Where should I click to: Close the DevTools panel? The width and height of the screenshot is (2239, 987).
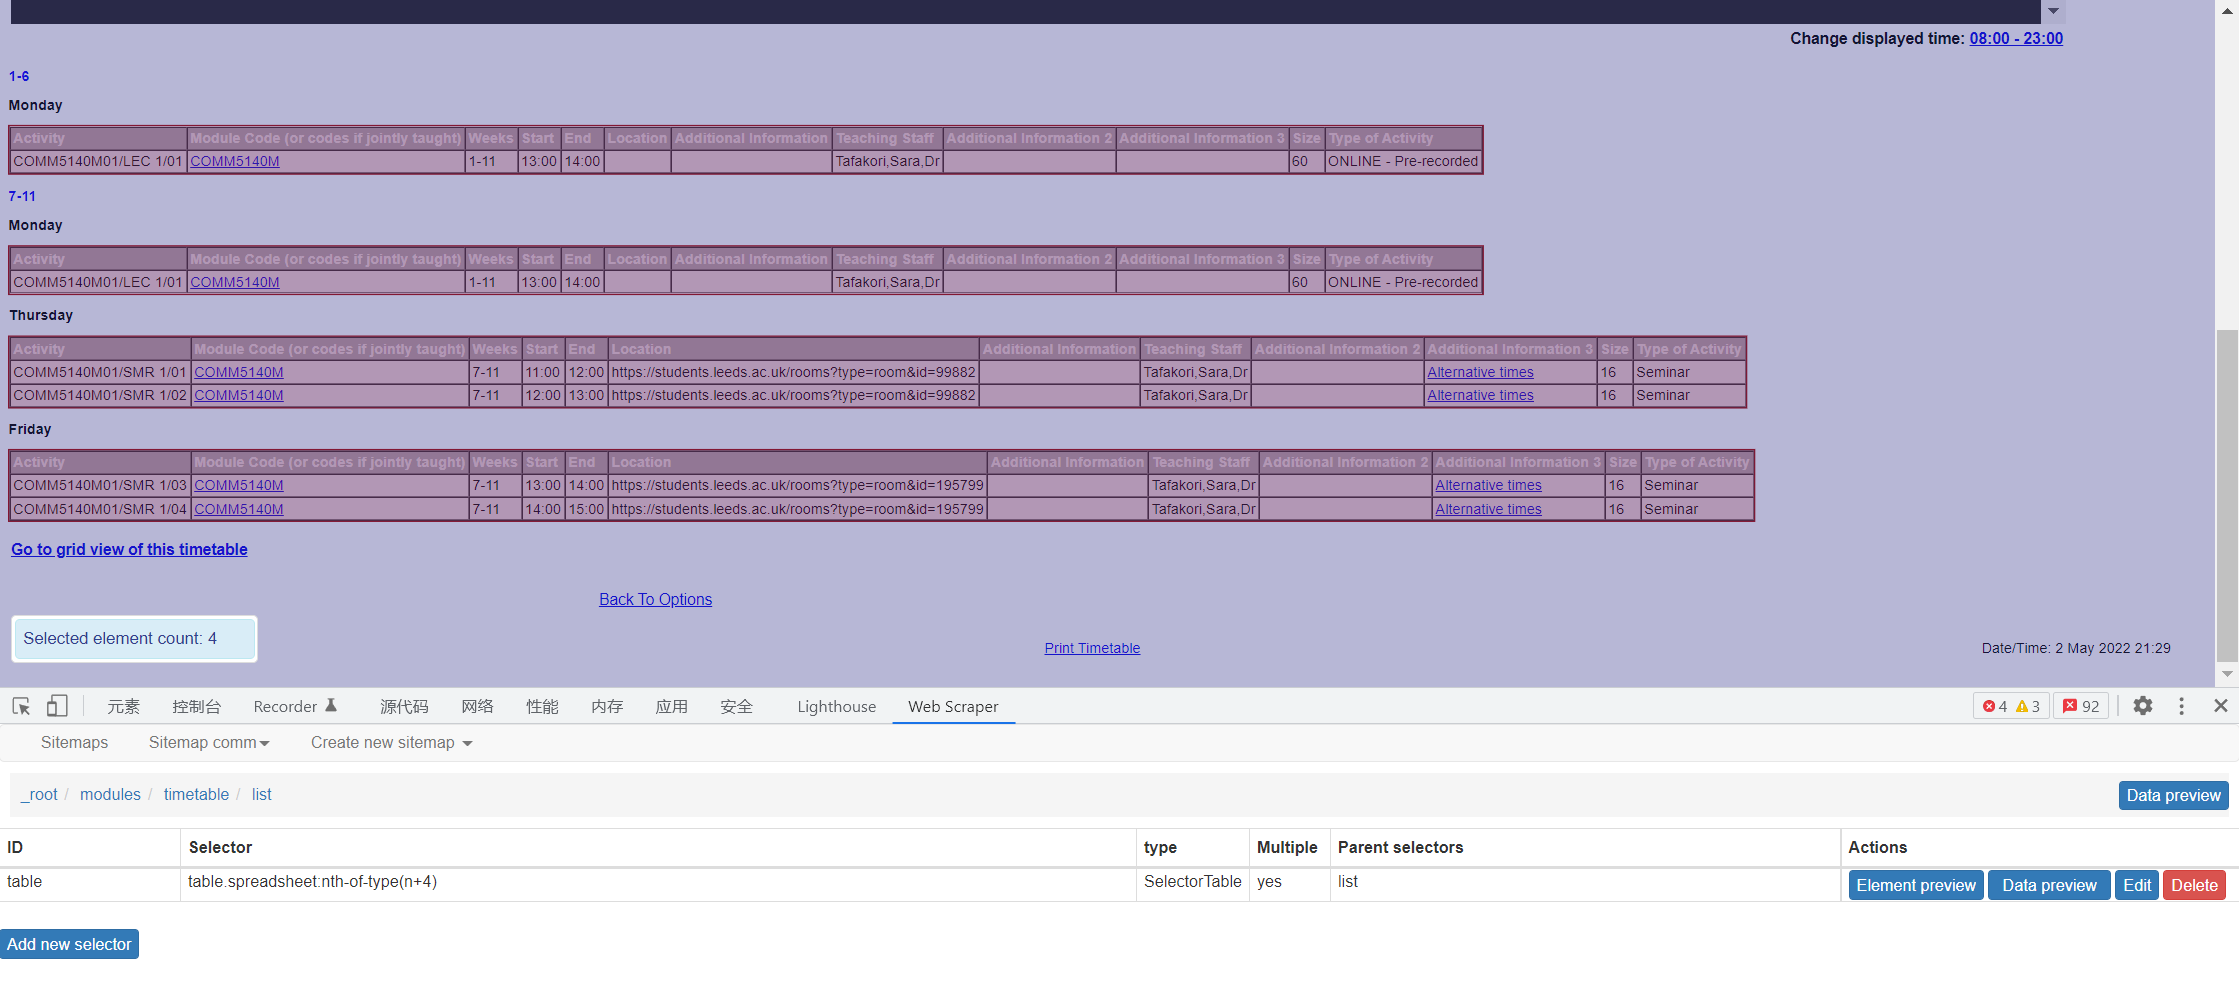point(2220,706)
